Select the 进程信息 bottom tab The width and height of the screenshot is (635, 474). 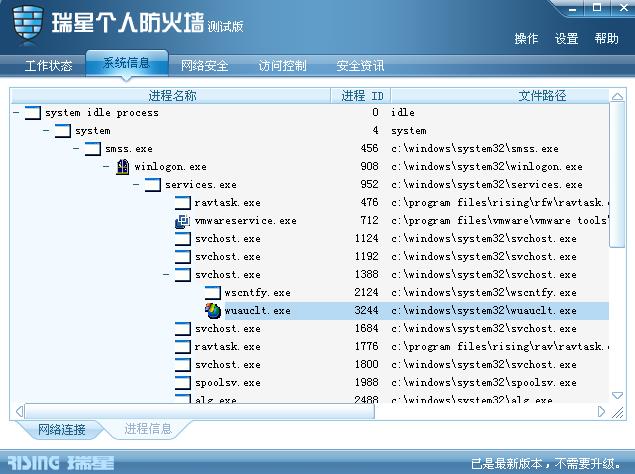148,429
